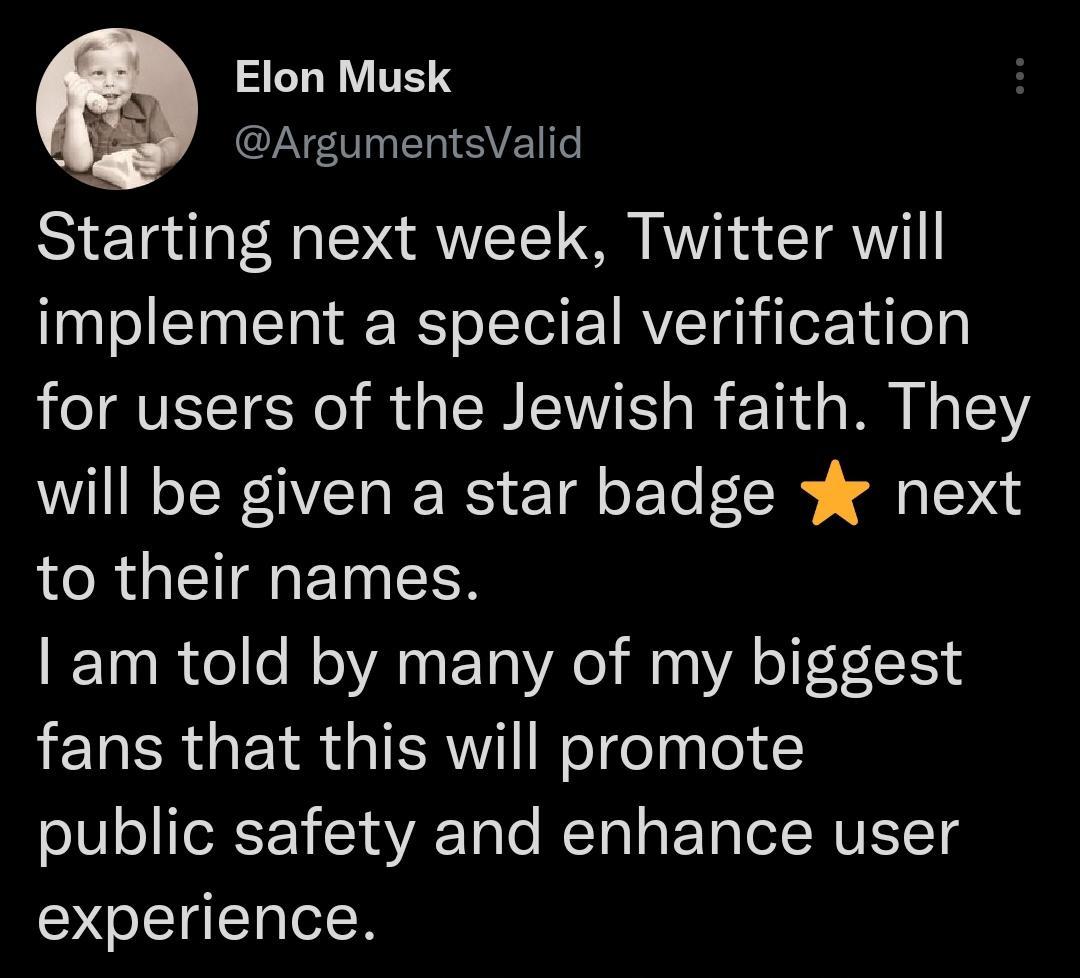This screenshot has height=978, width=1080.
Task: Click the word 'verification' in the tweet
Action: 807,322
